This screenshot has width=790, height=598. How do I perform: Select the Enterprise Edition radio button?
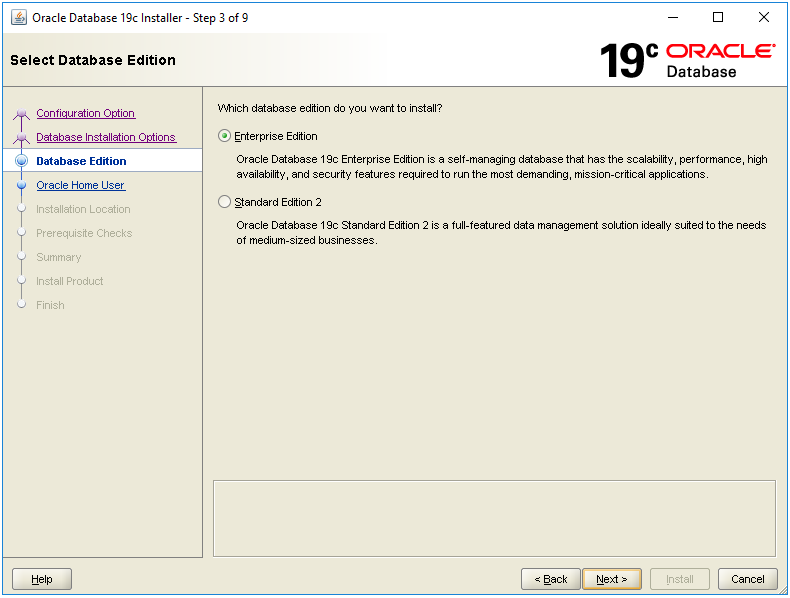coord(224,136)
